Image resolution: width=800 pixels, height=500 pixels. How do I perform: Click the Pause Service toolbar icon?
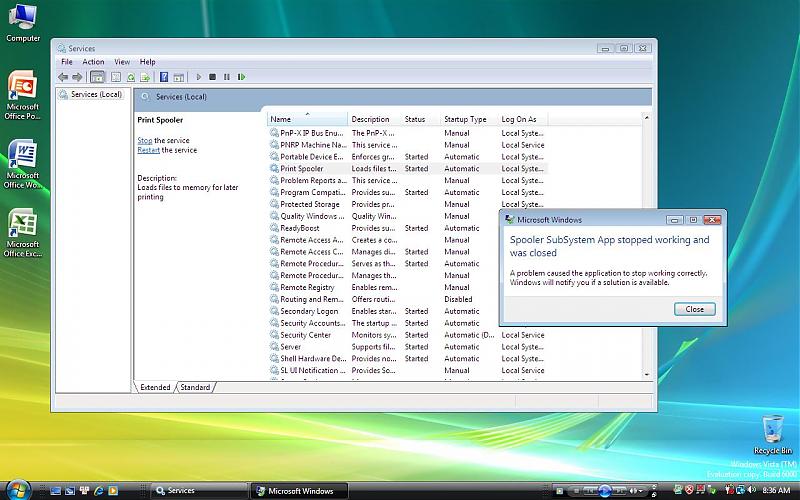226,77
